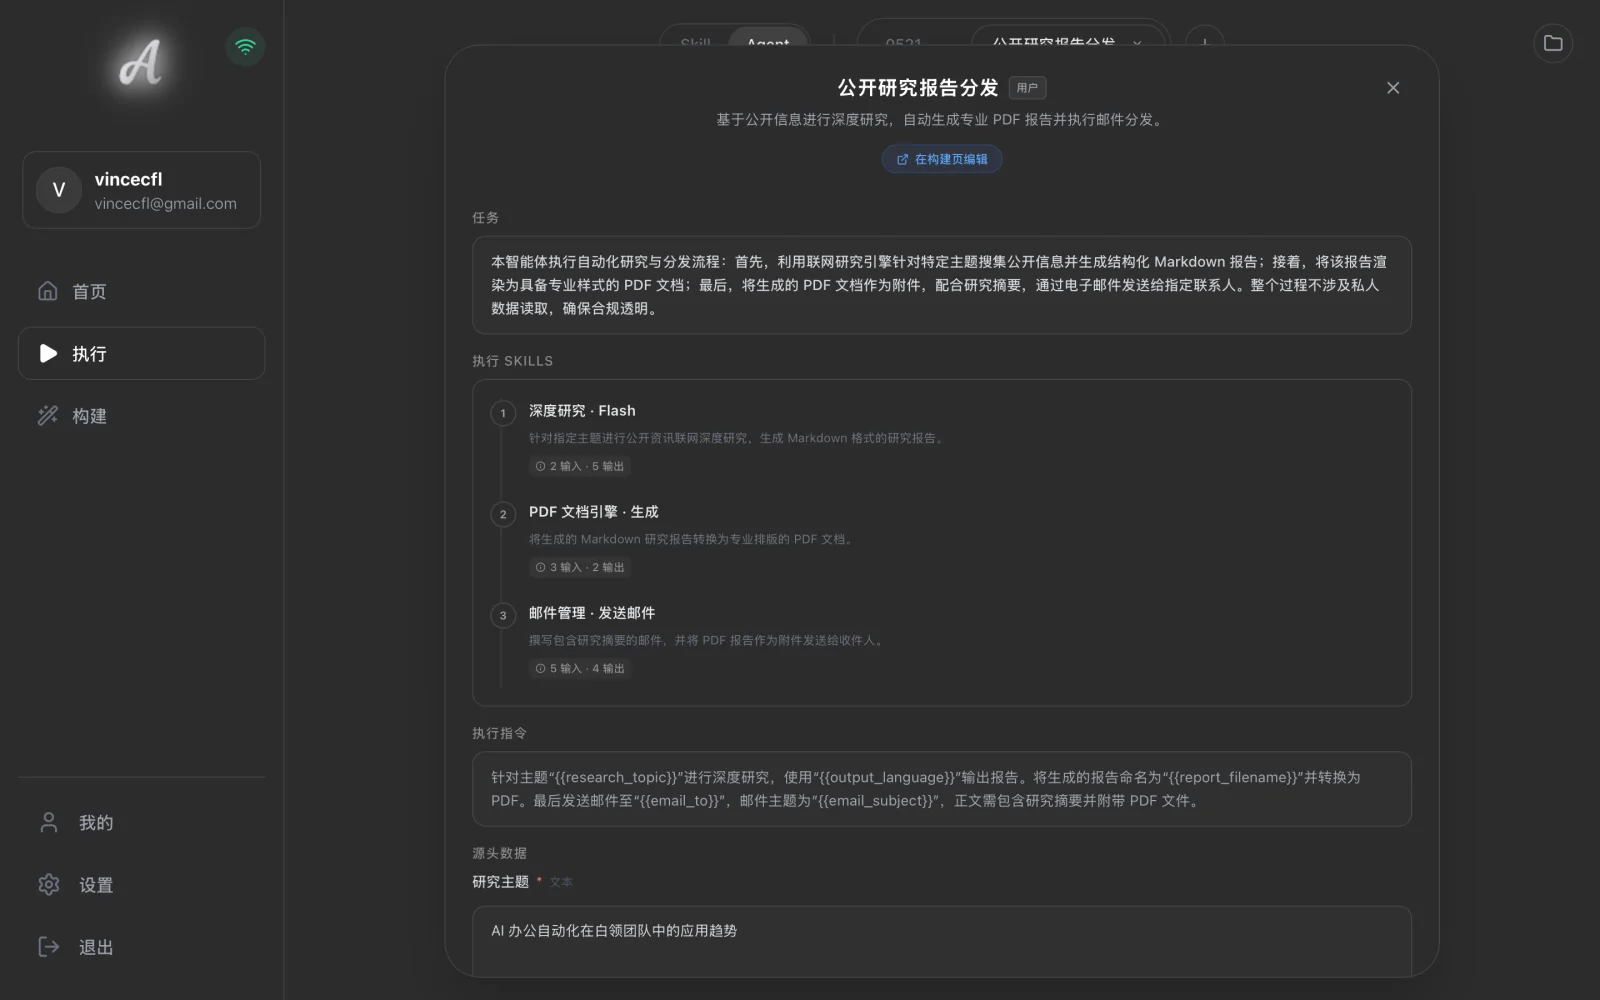Image resolution: width=1600 pixels, height=1000 pixels.
Task: Click 在构建页编辑 link button
Action: 942,159
